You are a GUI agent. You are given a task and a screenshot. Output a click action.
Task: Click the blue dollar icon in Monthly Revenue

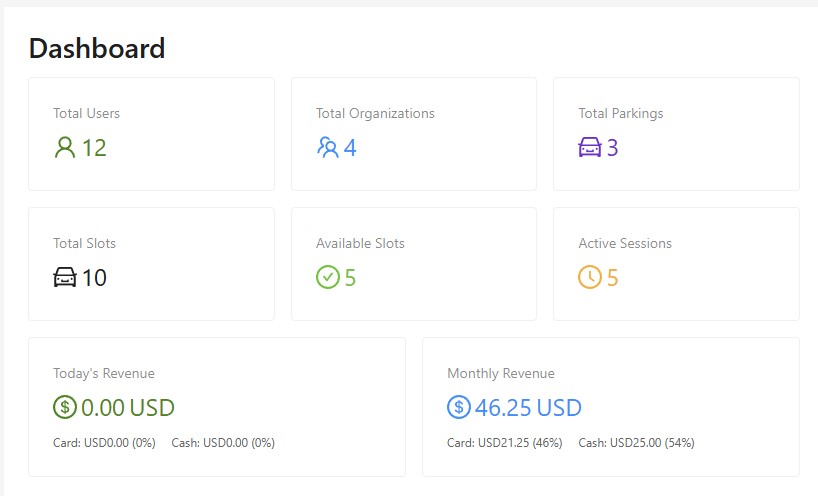click(459, 408)
